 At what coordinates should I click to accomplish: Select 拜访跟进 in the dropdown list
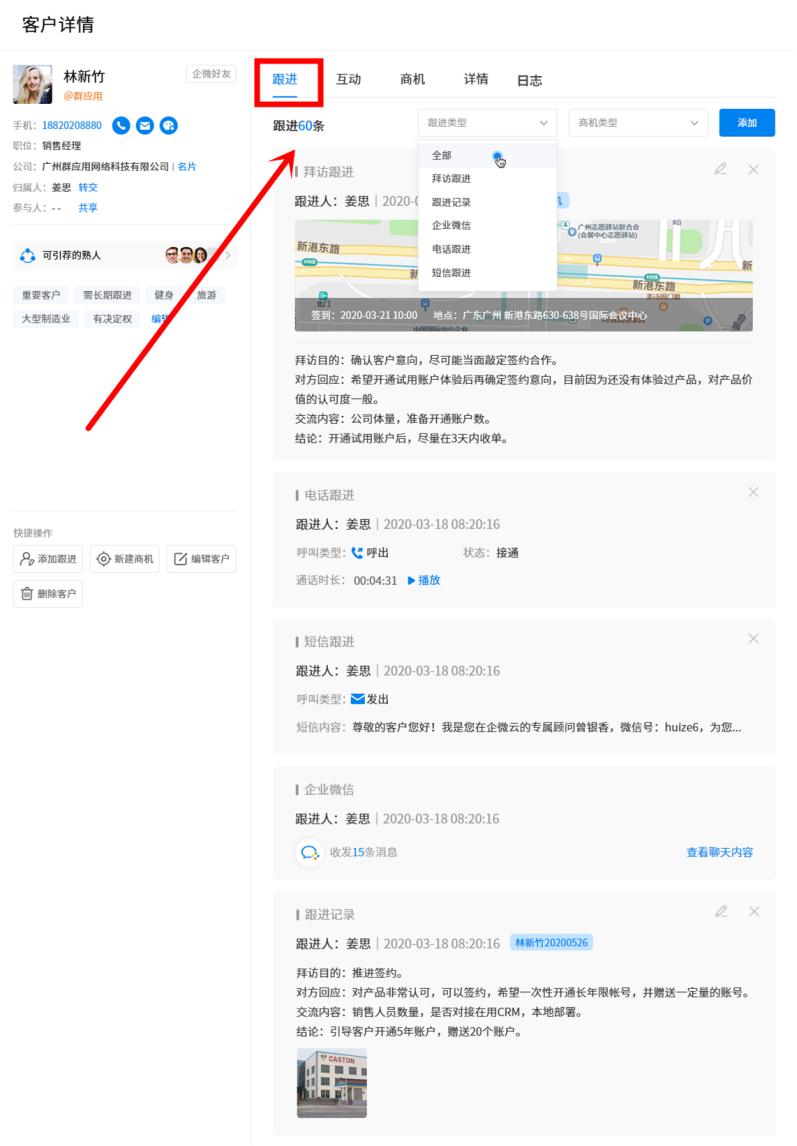point(487,179)
